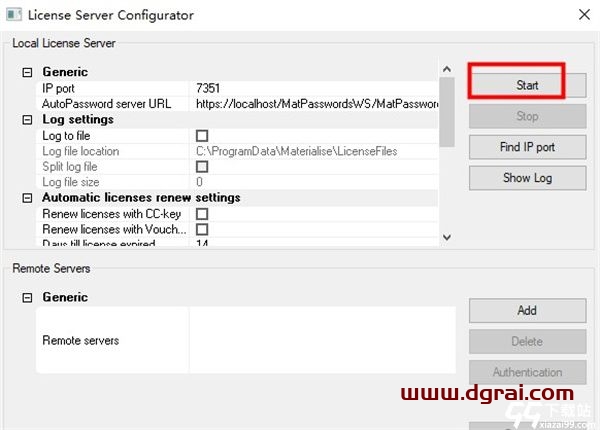Tick the Renew licenses with Voucher checkbox
Screen dimensions: 600x430
[202, 229]
